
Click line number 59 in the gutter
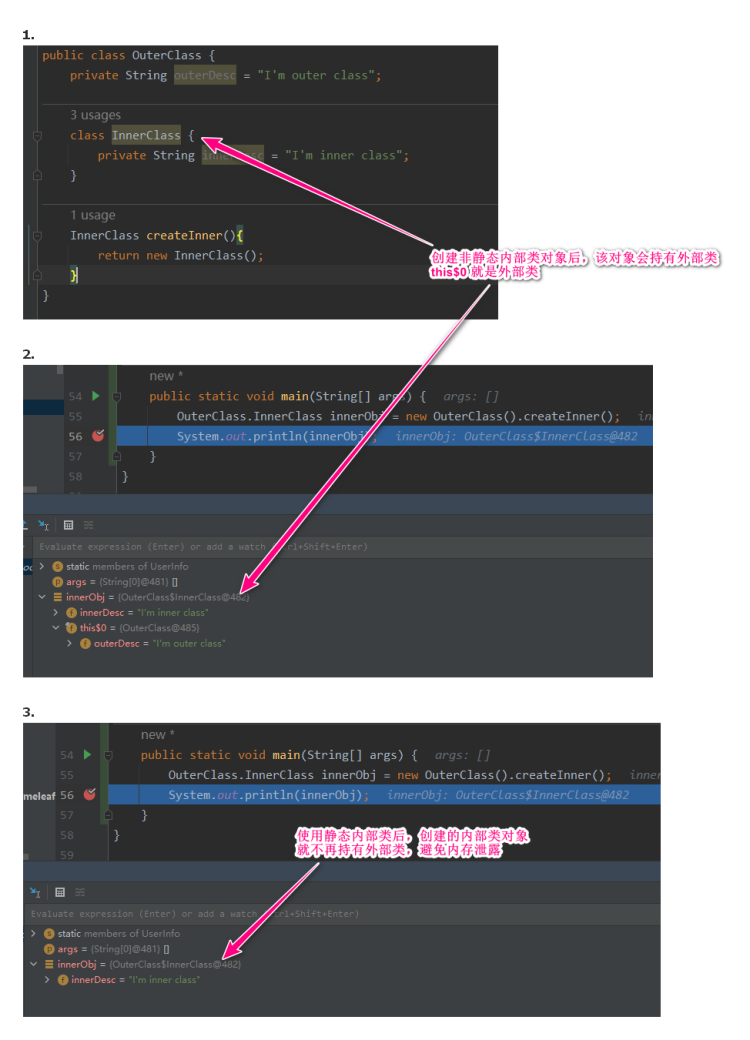click(x=67, y=855)
